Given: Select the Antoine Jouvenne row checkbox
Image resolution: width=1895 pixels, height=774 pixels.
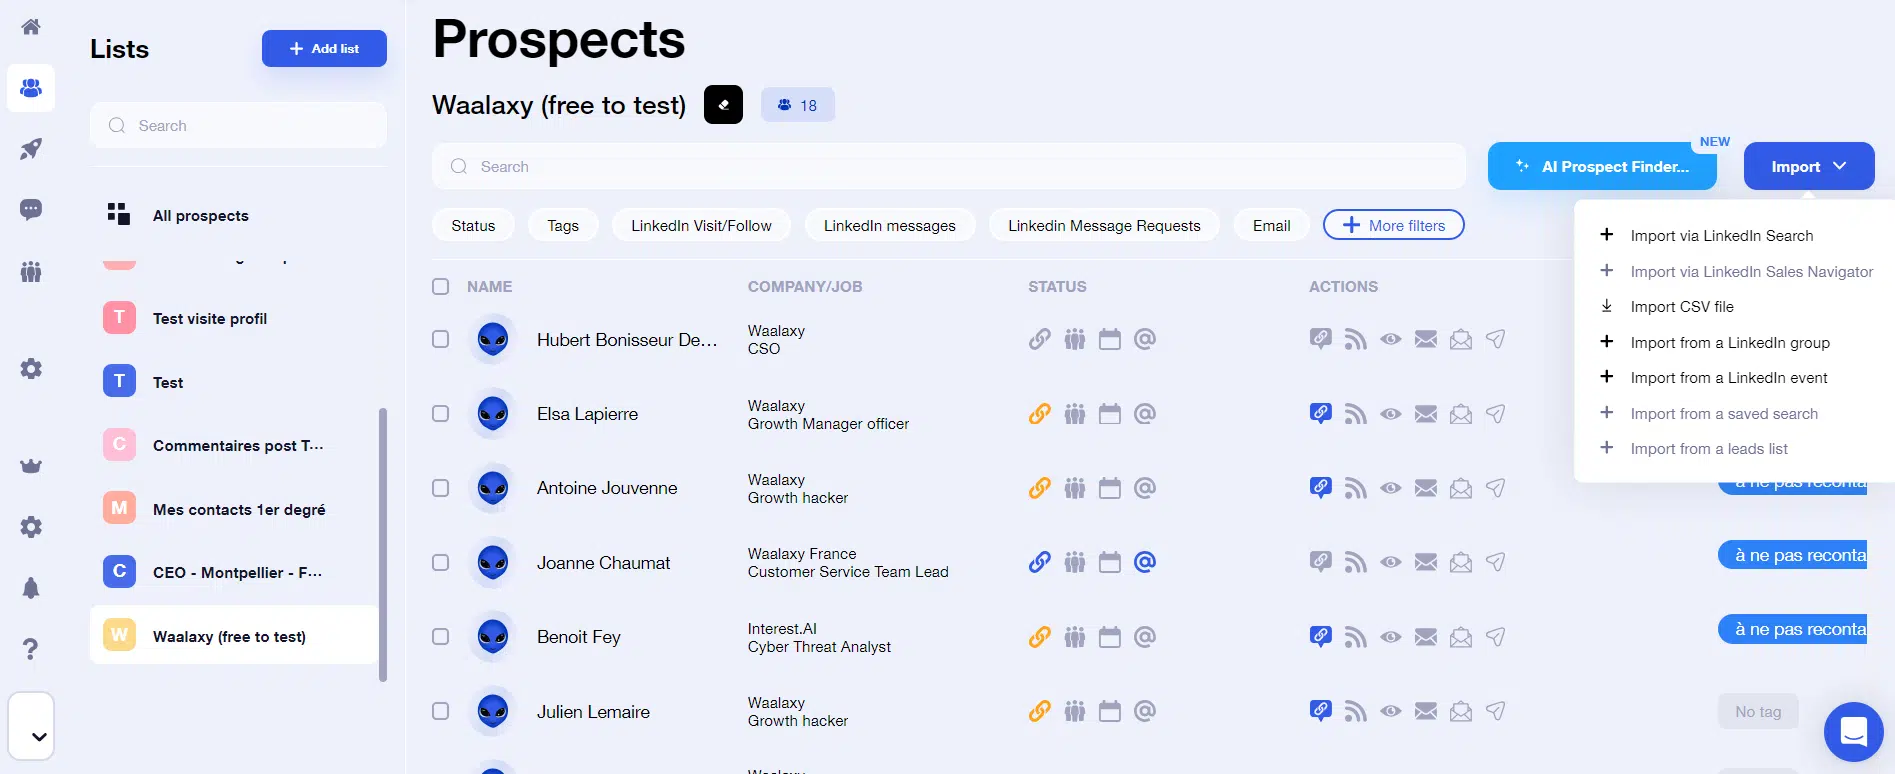Looking at the screenshot, I should point(440,488).
